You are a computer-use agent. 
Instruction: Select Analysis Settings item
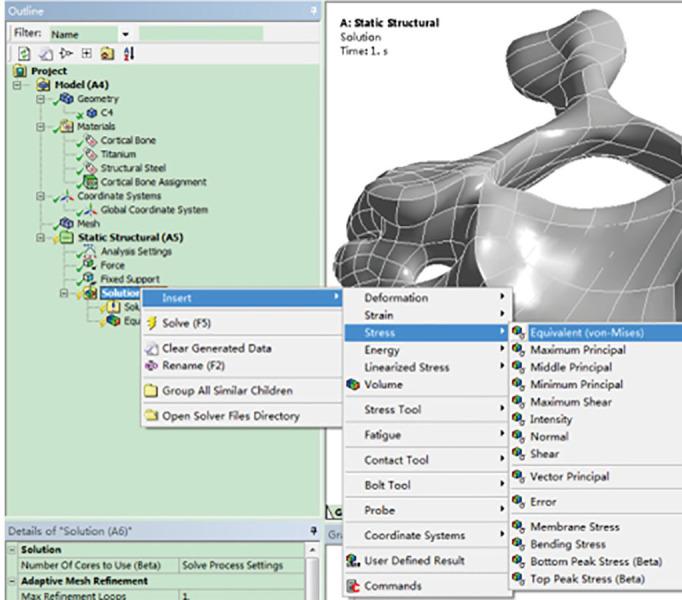pos(136,251)
